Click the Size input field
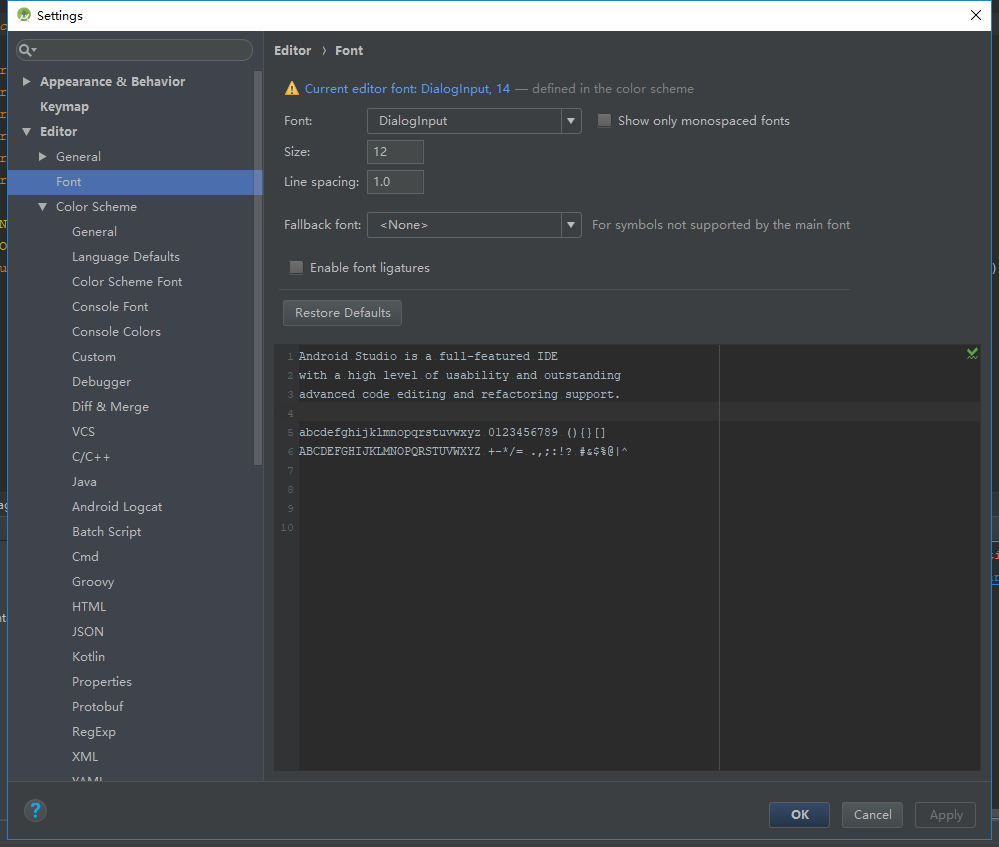Screen dimensions: 999x847 tap(395, 152)
